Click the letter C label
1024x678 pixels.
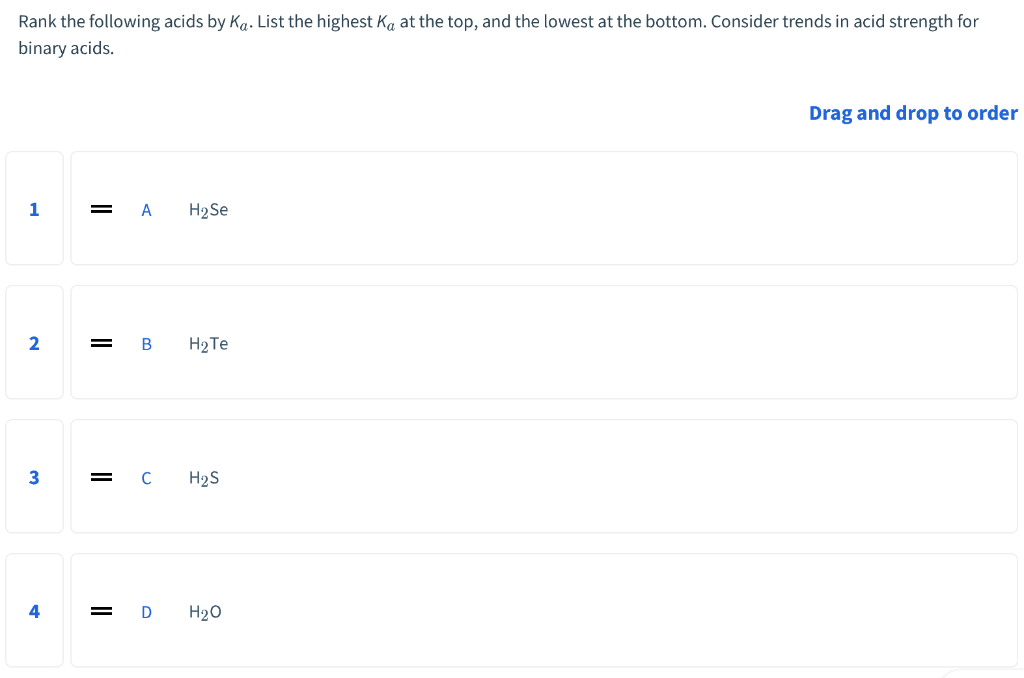145,477
